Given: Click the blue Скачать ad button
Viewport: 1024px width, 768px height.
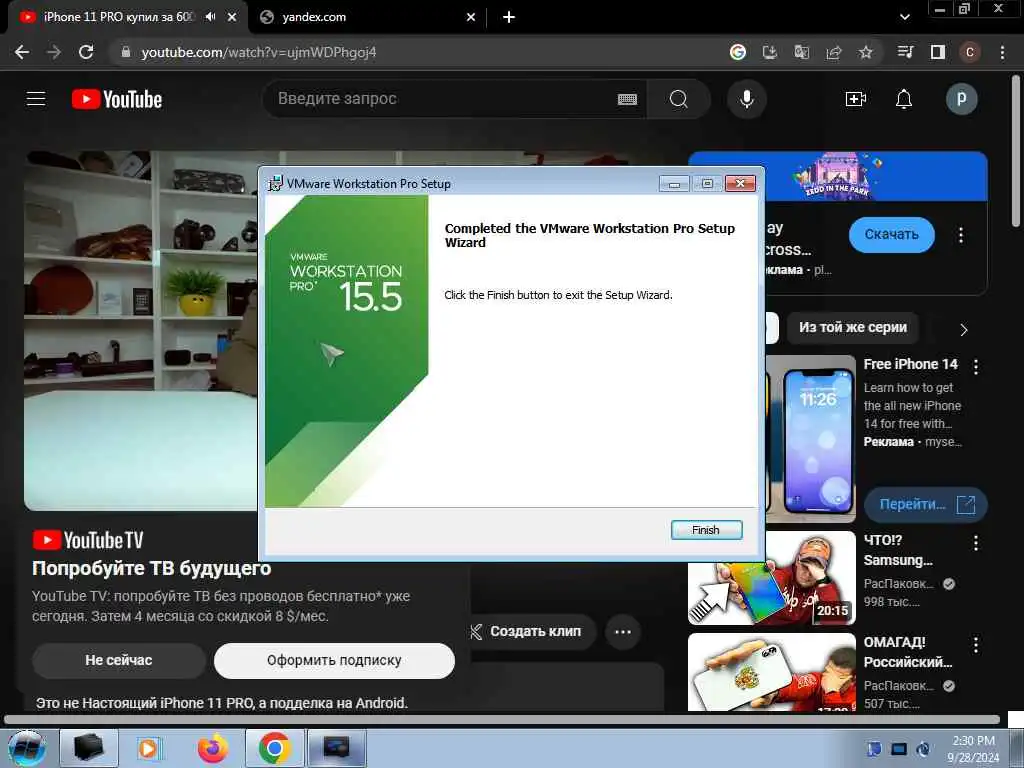Looking at the screenshot, I should [891, 234].
